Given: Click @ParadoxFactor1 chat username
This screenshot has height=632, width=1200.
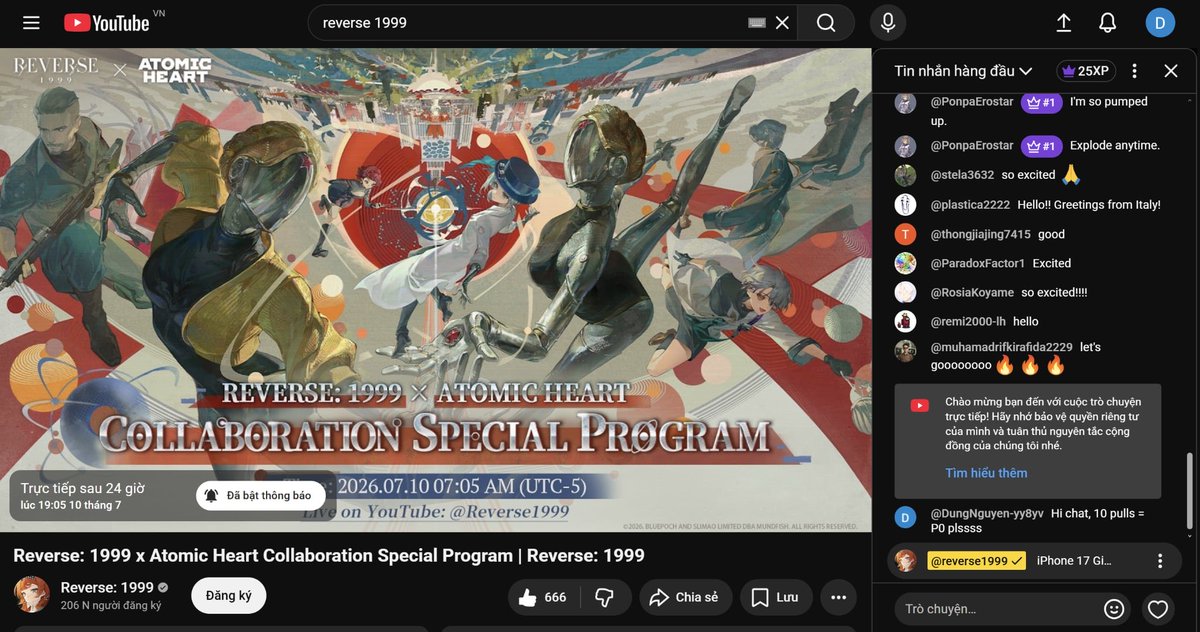Looking at the screenshot, I should click(x=978, y=263).
